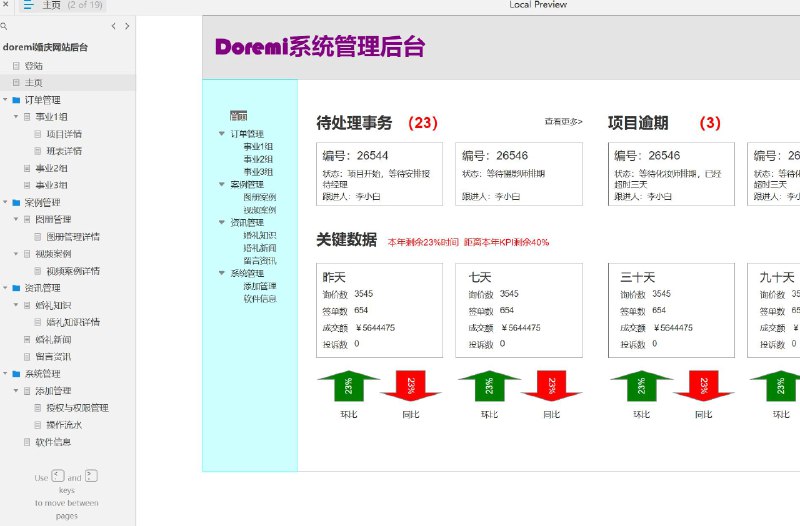Collapse 订单管理 in the cyan preview menu
The width and height of the screenshot is (800, 526).
coord(221,134)
